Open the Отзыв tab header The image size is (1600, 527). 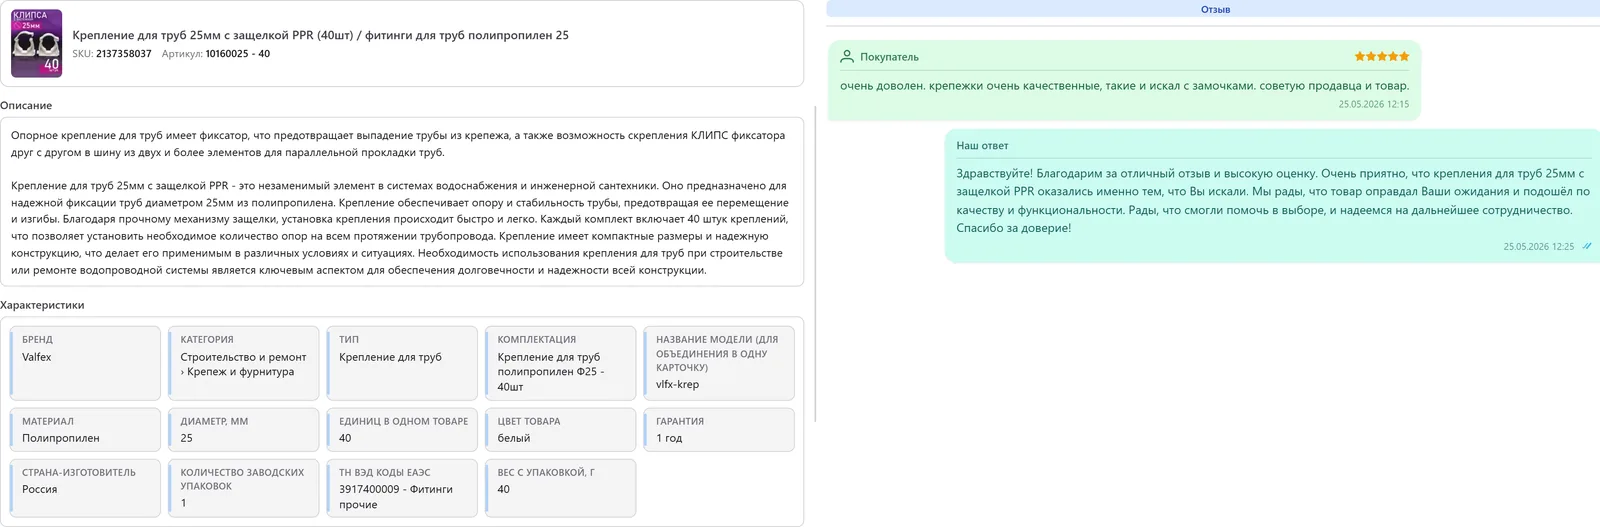pyautogui.click(x=1213, y=9)
